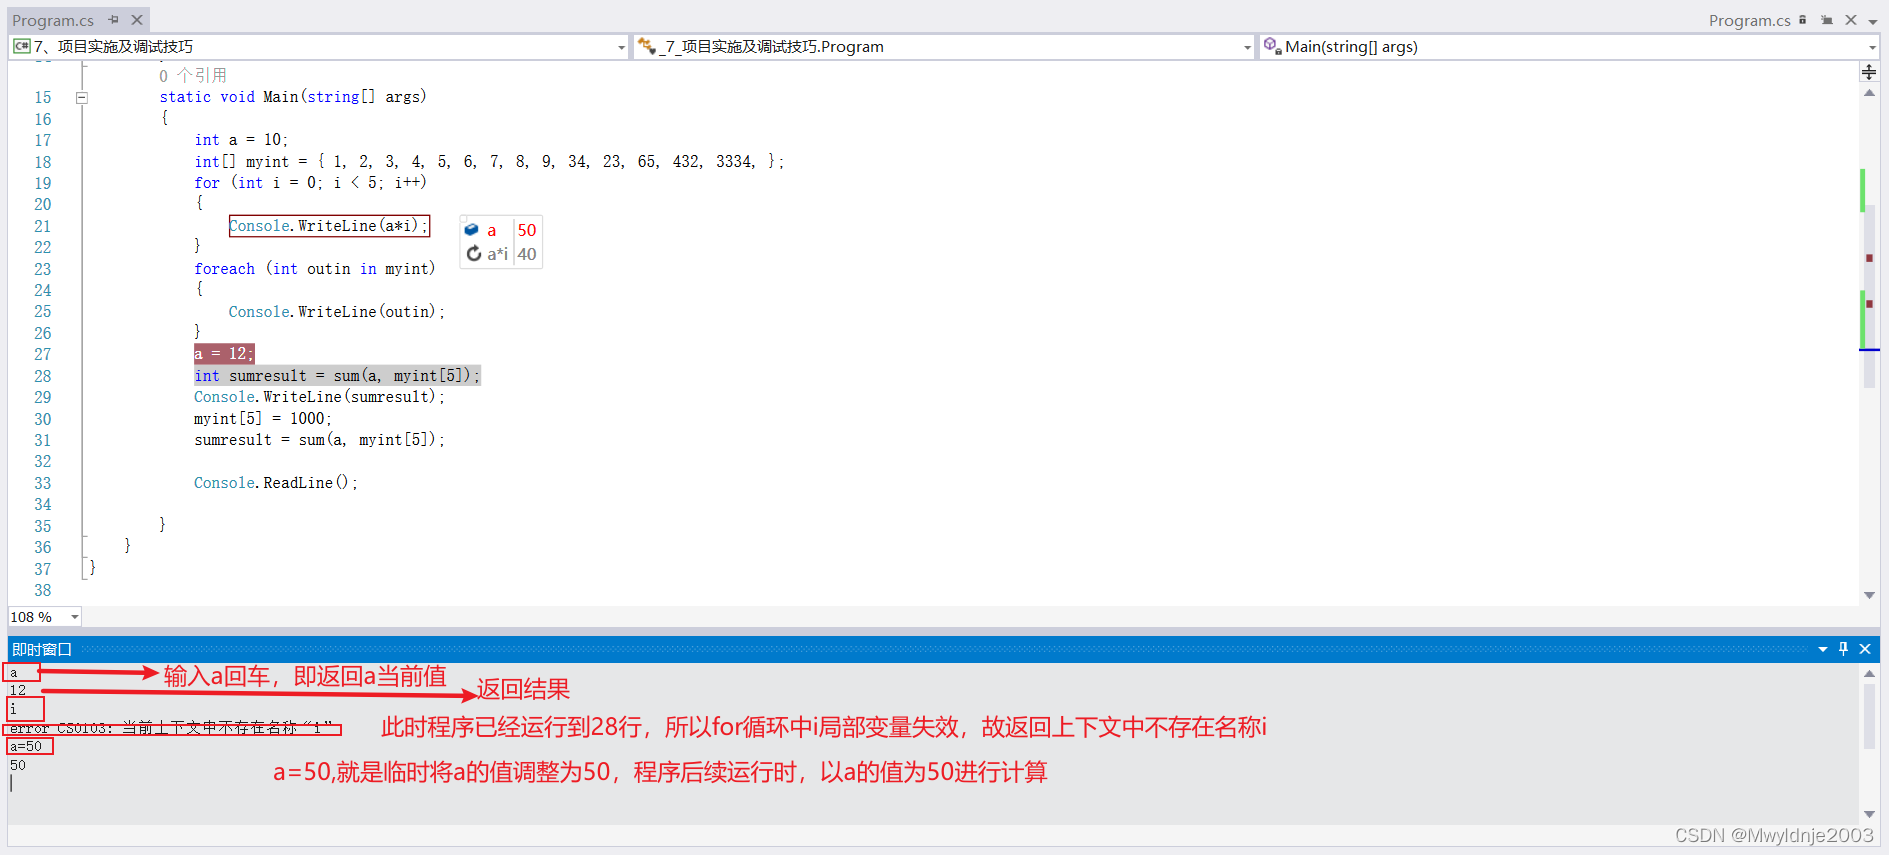Image resolution: width=1889 pixels, height=855 pixels.
Task: Collapse the Main method outline on line 15
Action: (82, 98)
